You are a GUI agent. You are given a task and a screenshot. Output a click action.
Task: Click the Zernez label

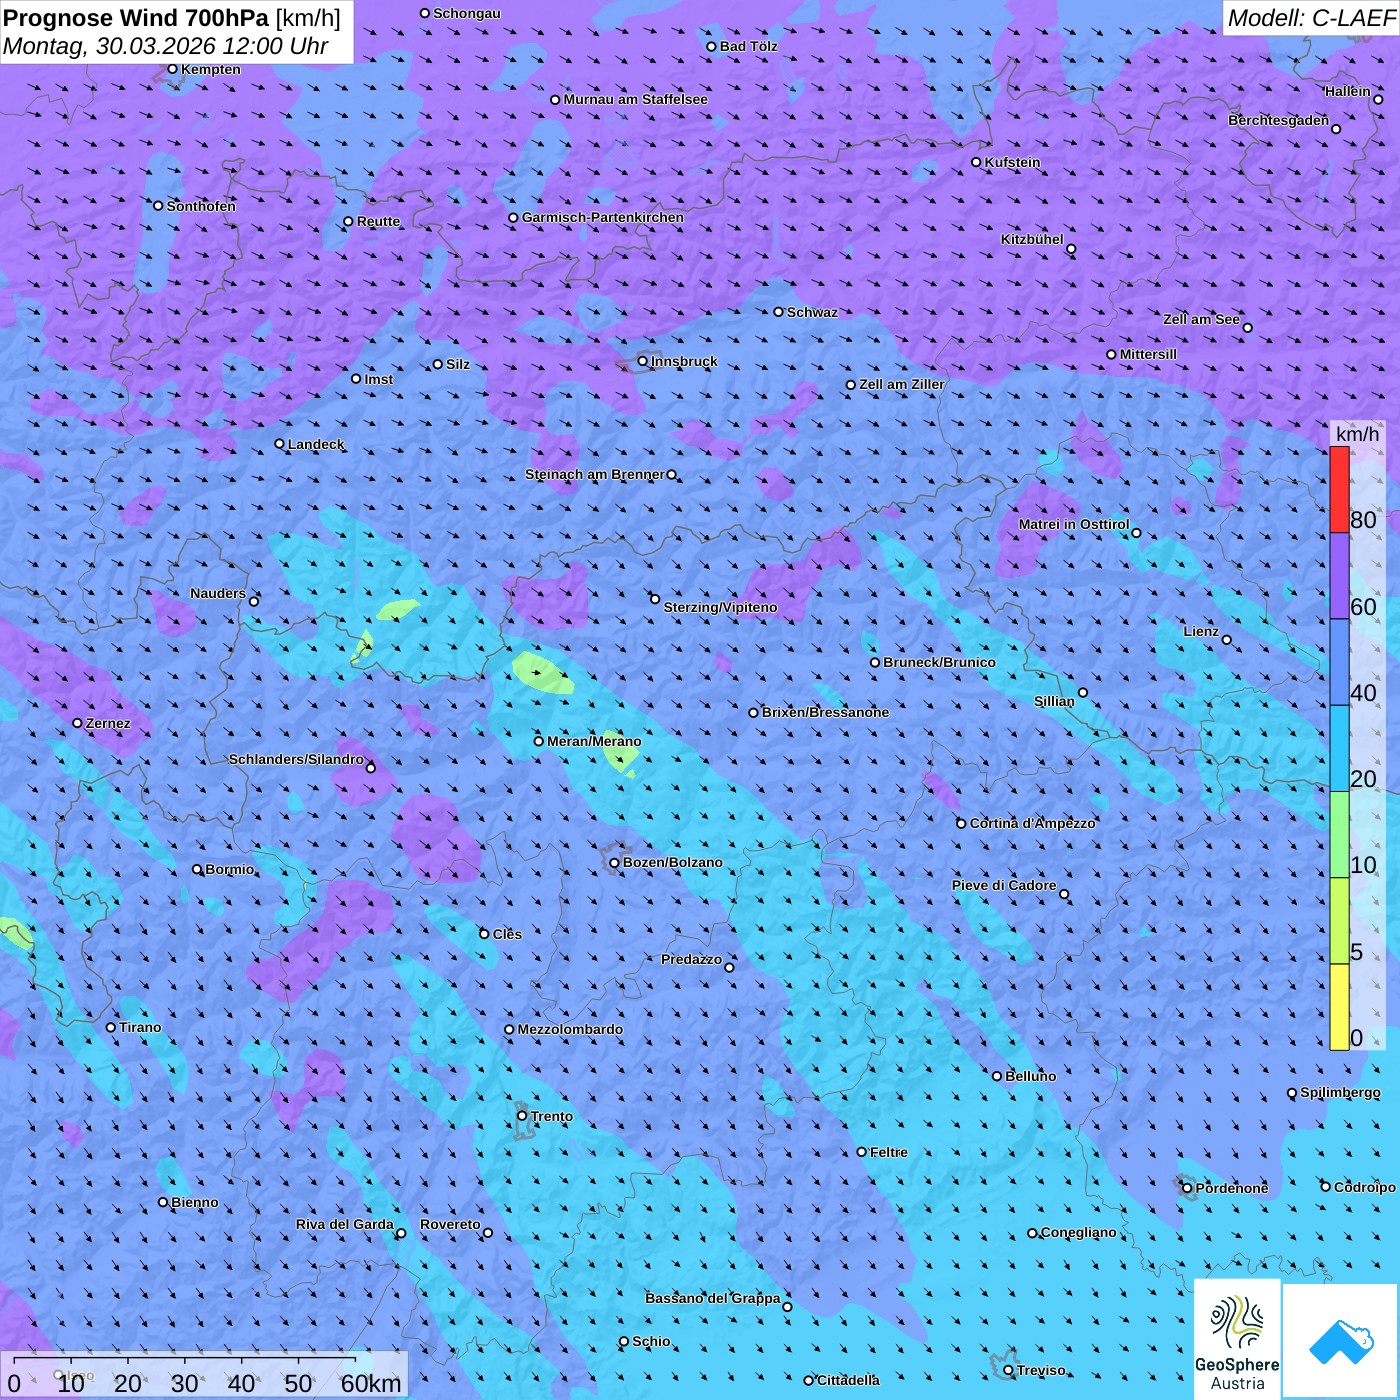click(x=108, y=723)
